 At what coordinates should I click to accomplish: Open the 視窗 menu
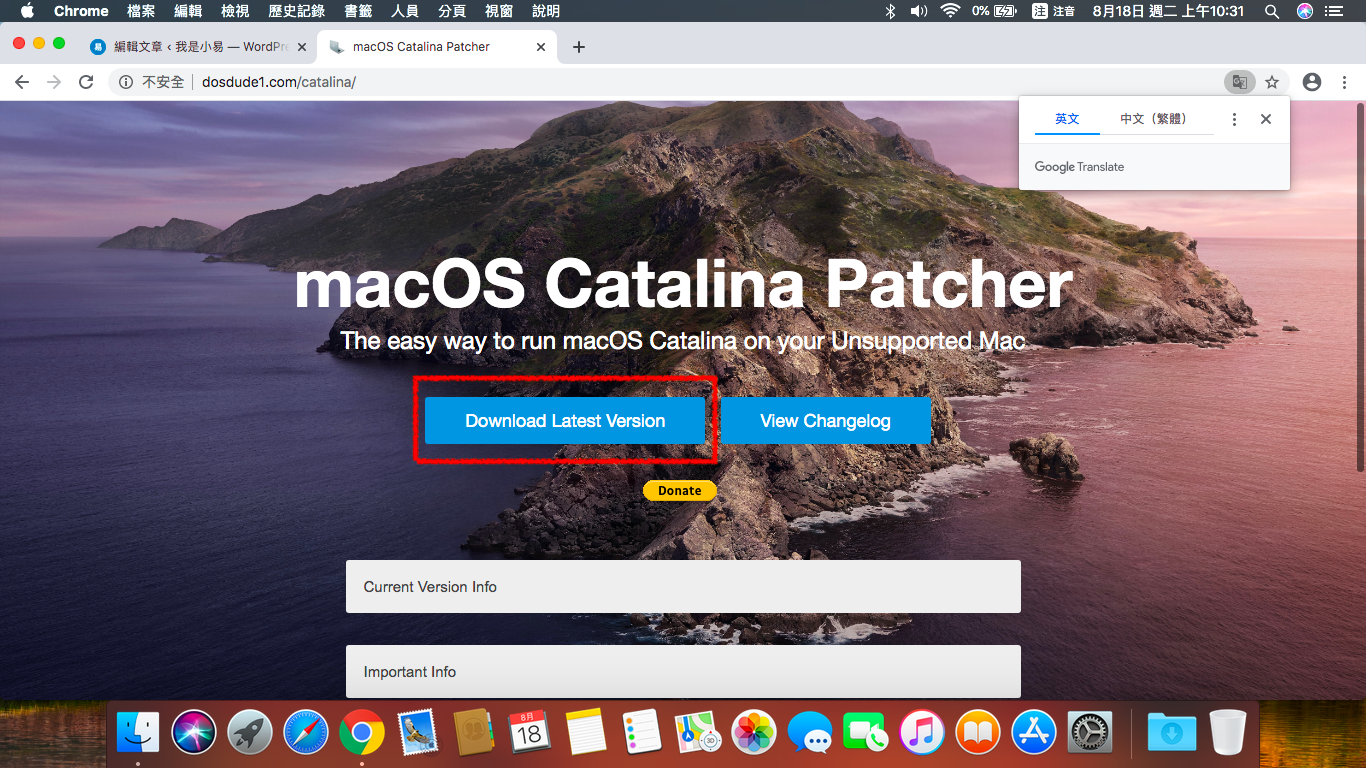(x=499, y=11)
